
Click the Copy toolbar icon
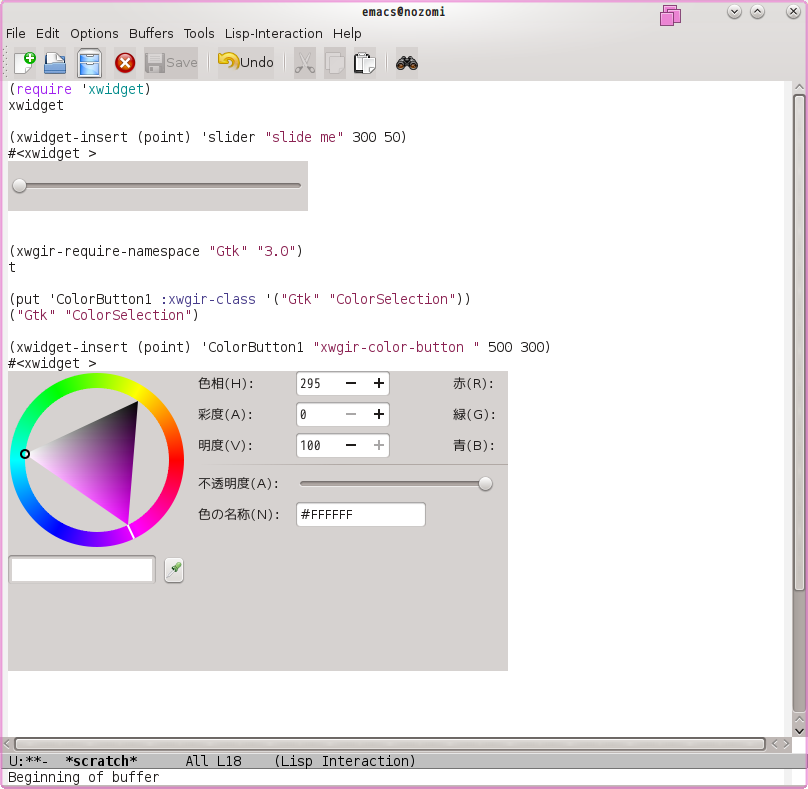coord(334,63)
